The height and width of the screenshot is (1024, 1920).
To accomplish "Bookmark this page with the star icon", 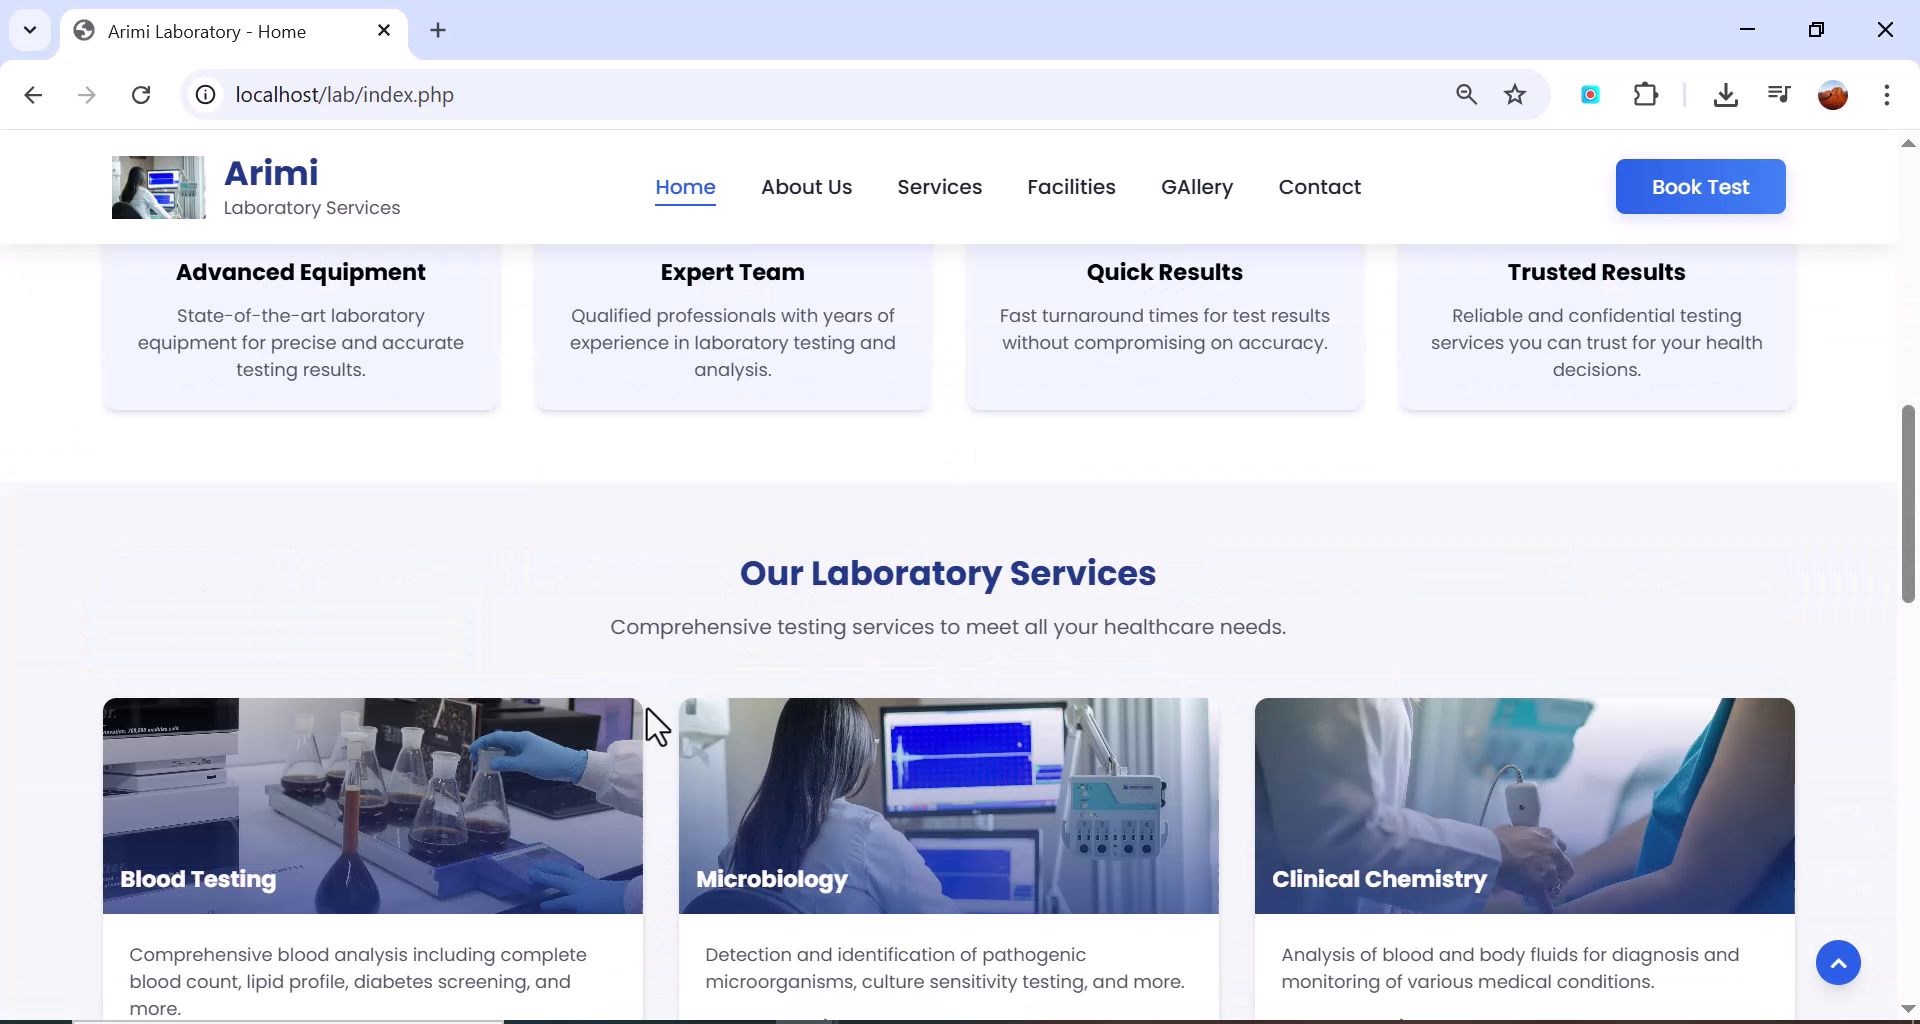I will [x=1515, y=95].
